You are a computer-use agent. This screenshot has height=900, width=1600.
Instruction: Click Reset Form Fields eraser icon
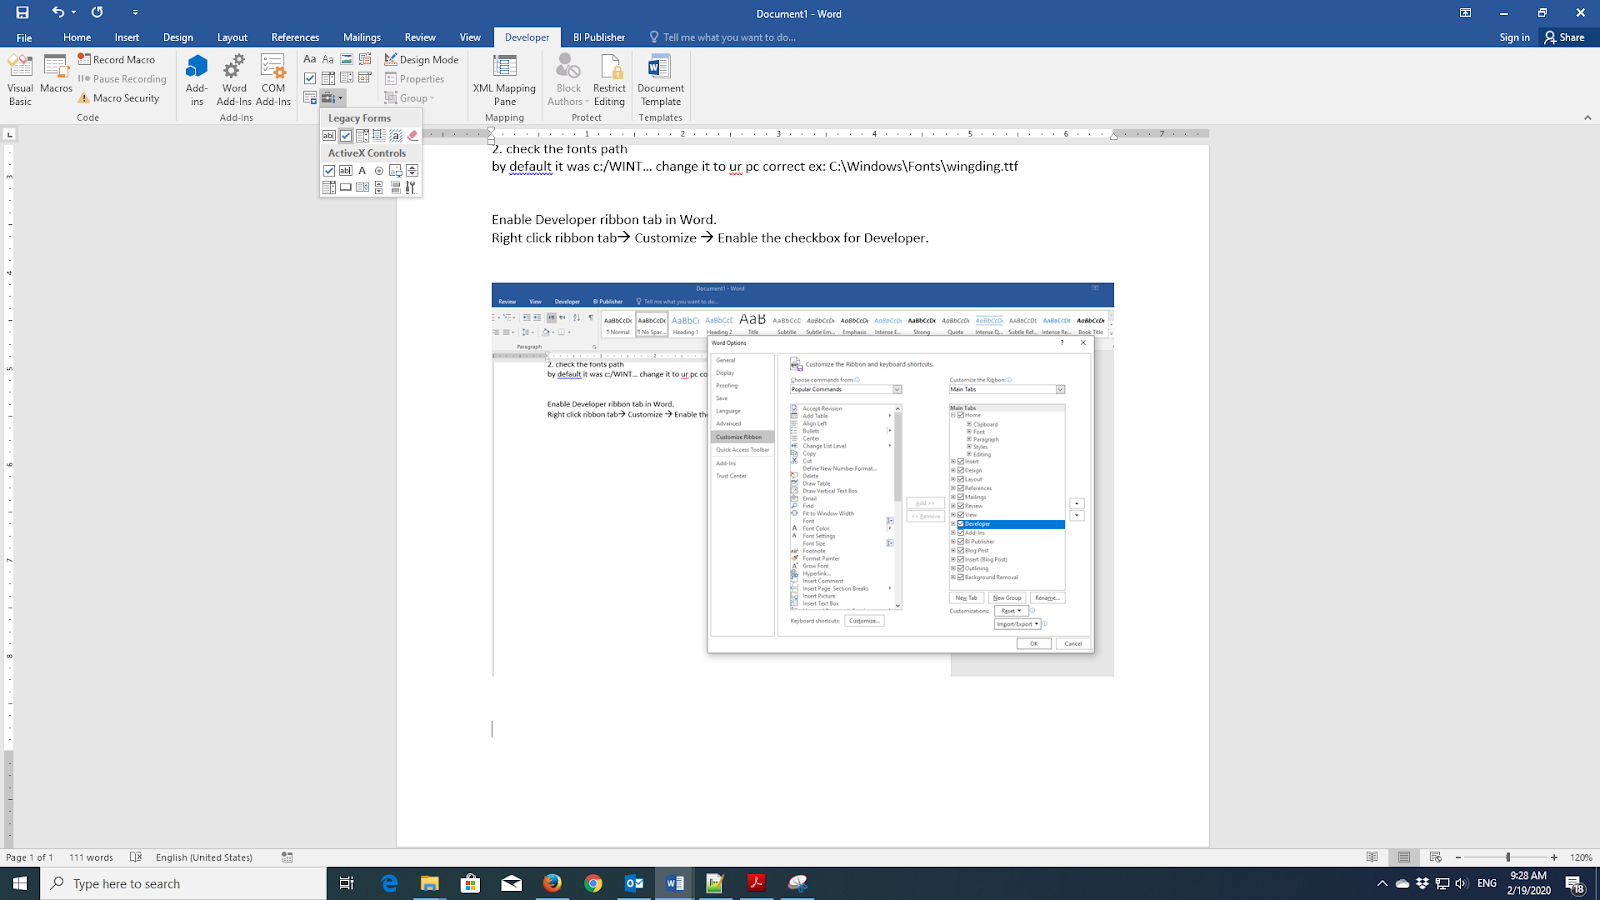pos(412,135)
